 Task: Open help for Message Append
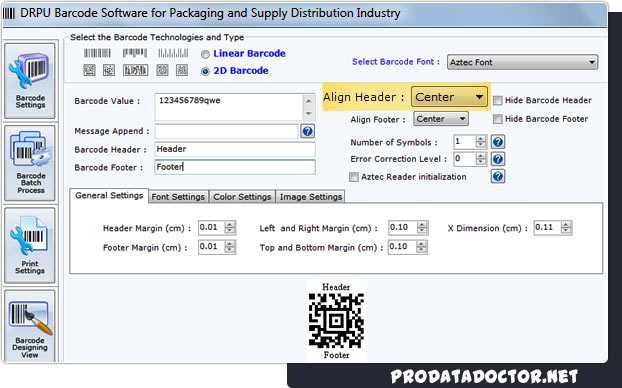pyautogui.click(x=307, y=131)
